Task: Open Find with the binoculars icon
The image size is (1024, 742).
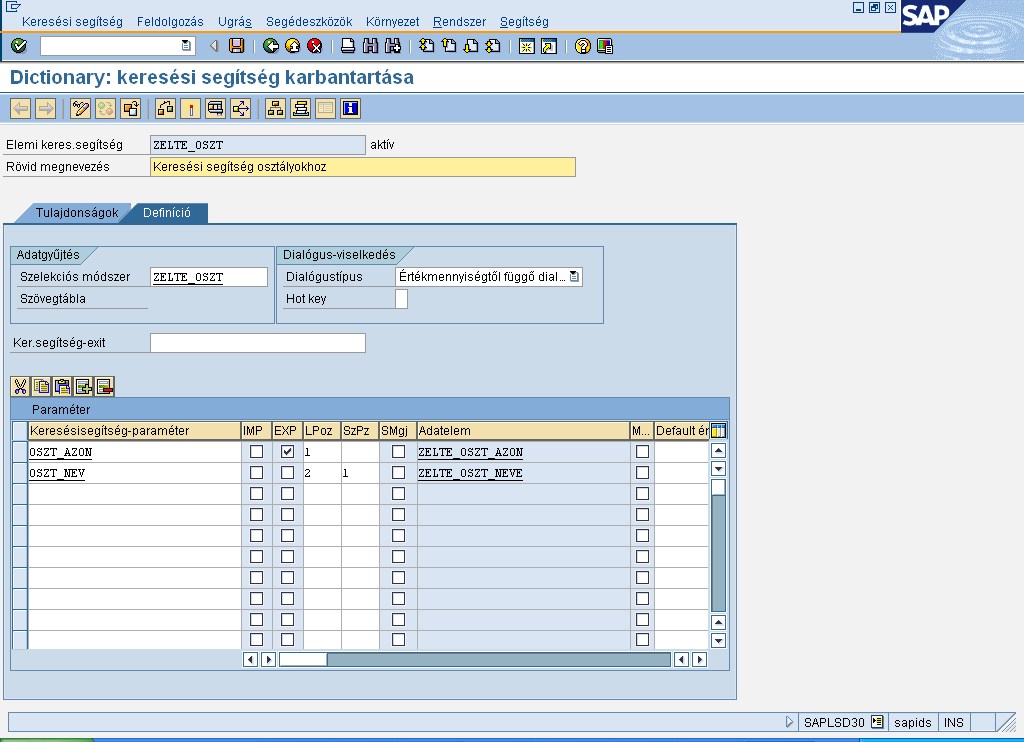Action: 370,46
